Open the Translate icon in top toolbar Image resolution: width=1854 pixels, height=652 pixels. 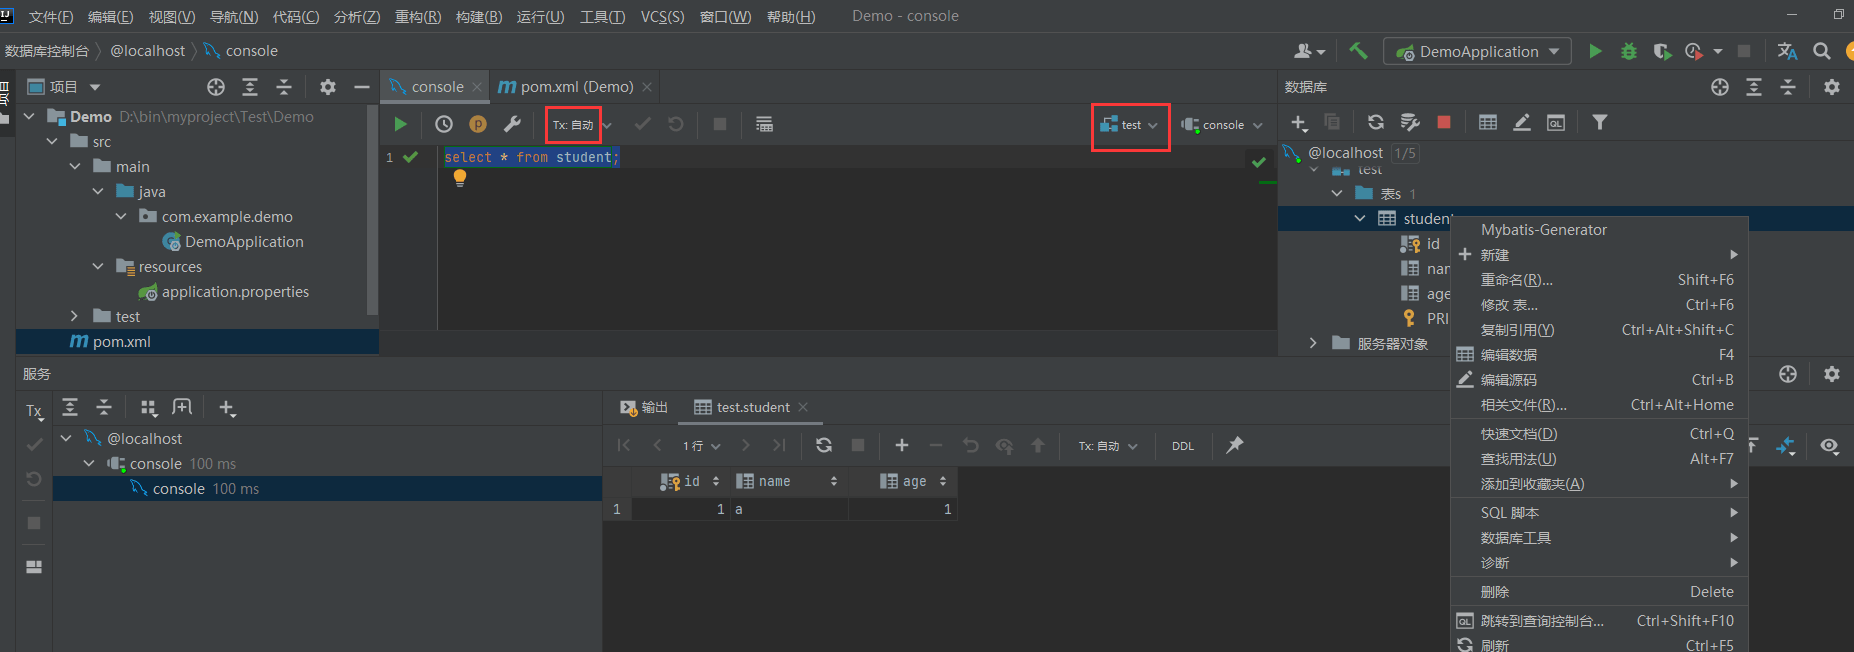1787,51
